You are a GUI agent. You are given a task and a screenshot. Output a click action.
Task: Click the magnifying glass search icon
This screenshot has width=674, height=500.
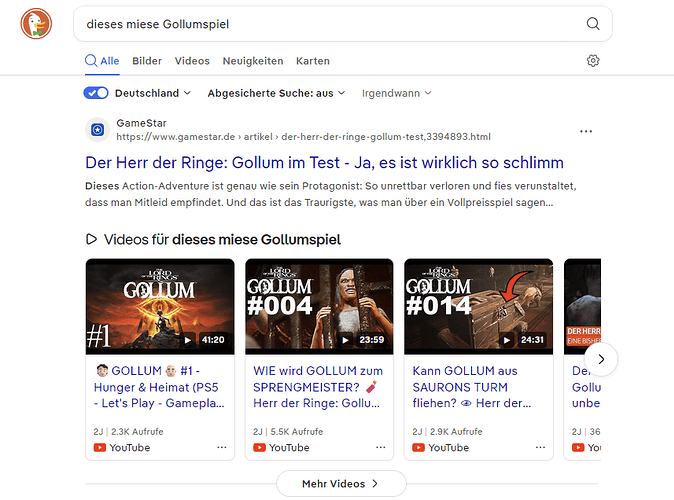click(x=593, y=23)
